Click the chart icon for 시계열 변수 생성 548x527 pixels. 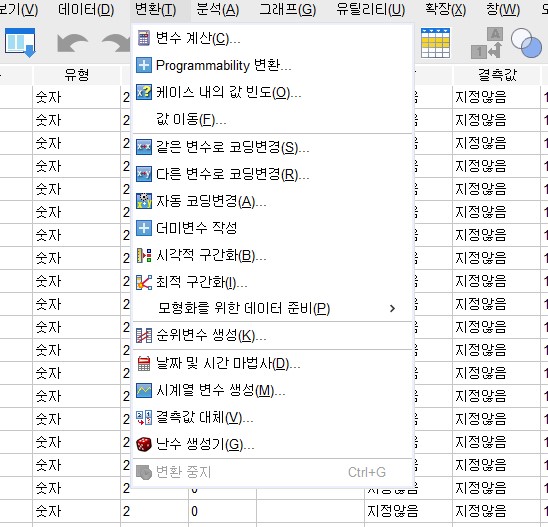point(144,390)
